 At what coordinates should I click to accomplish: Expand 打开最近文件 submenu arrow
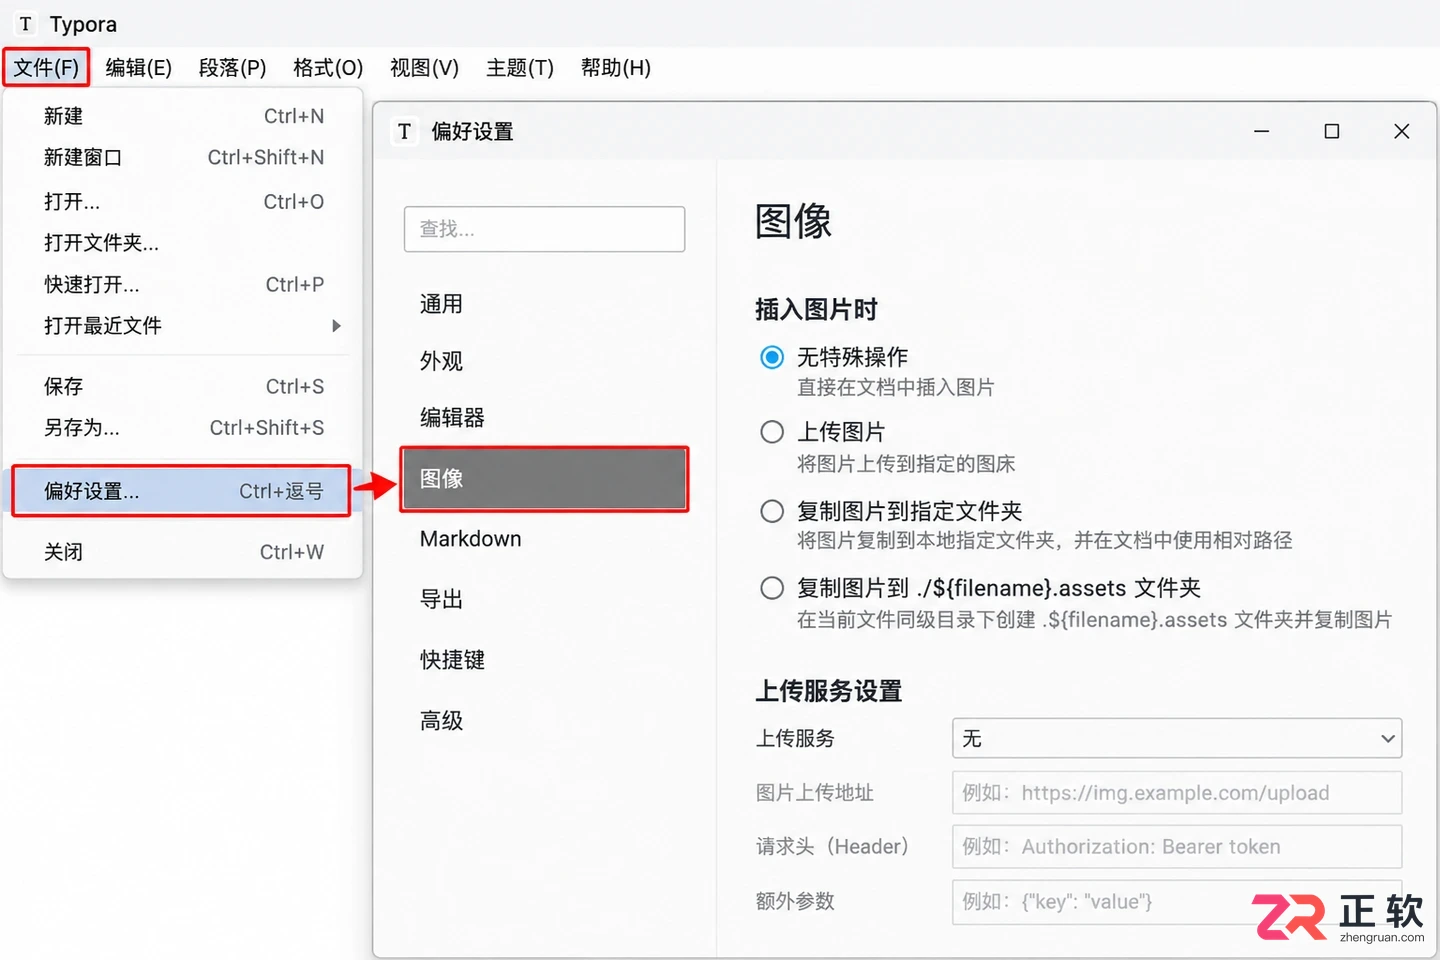337,325
